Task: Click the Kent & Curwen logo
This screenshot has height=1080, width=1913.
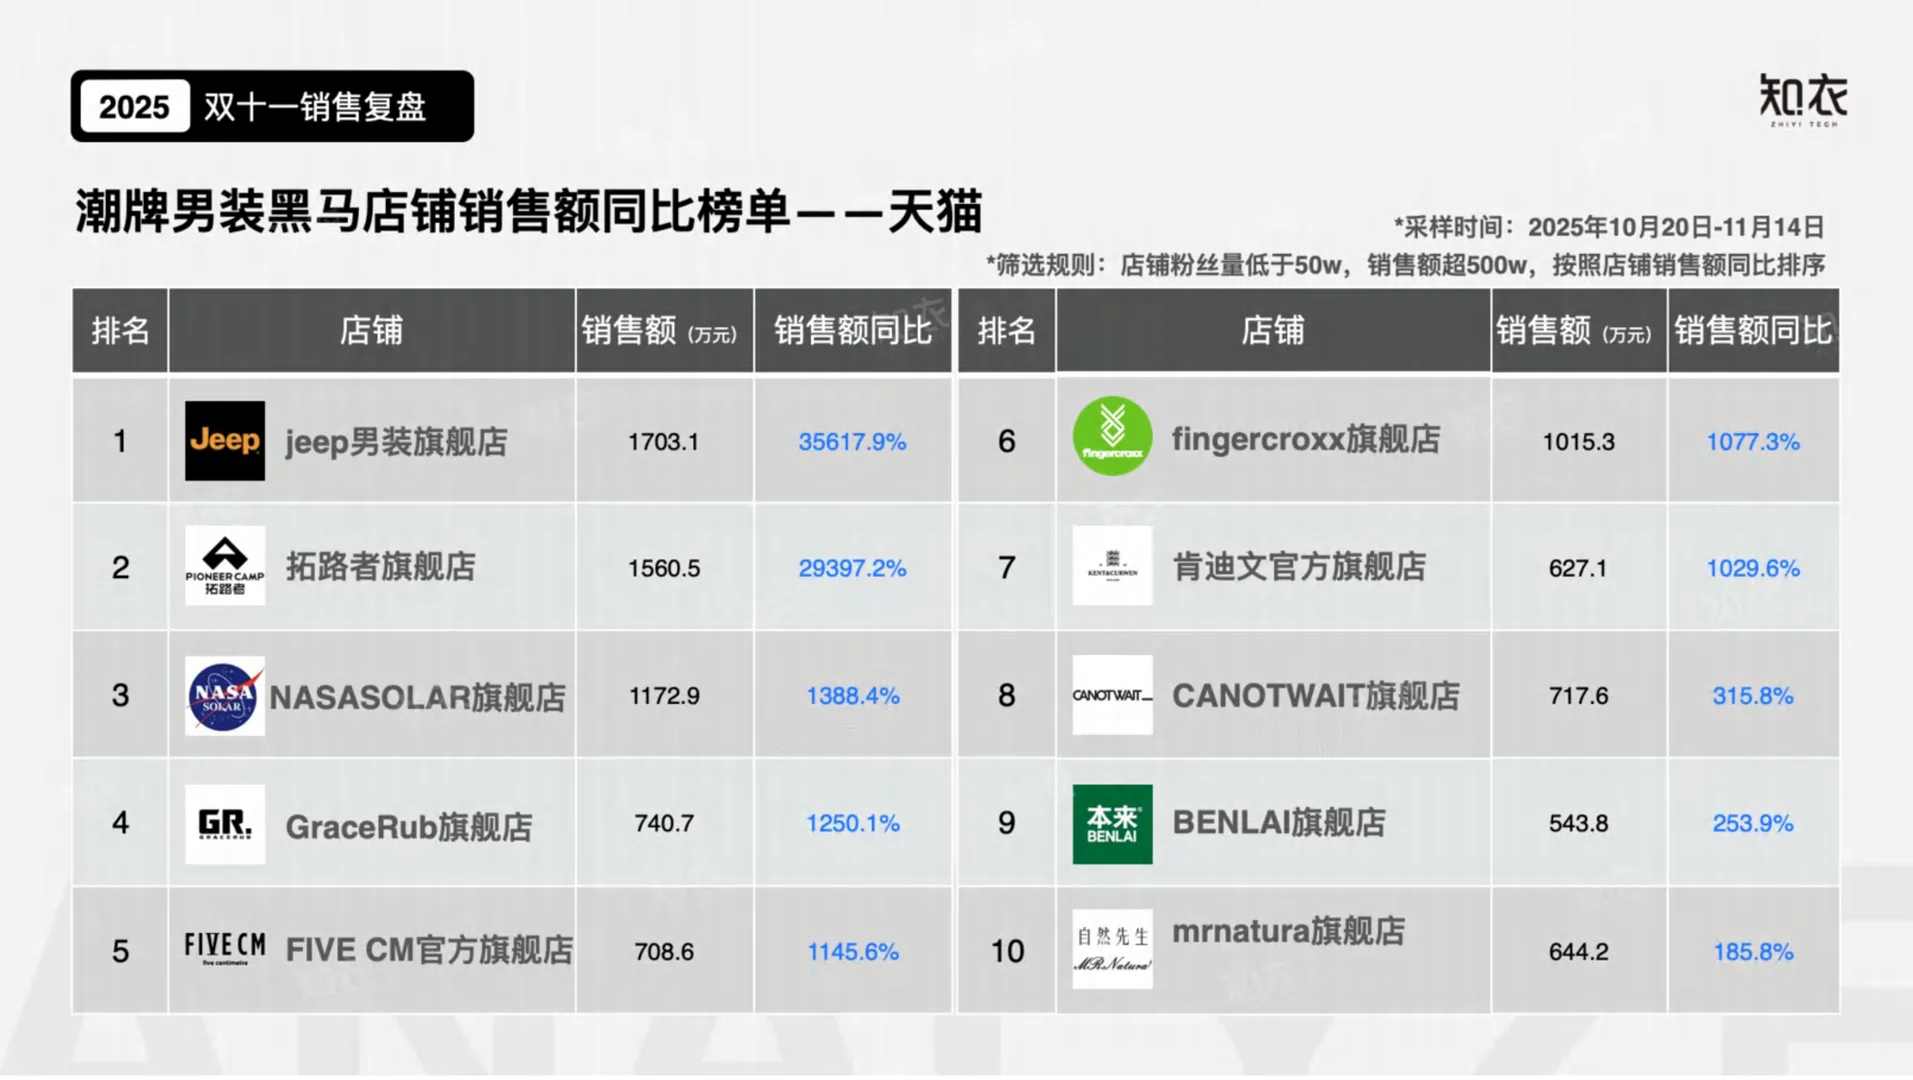Action: pyautogui.click(x=1112, y=566)
